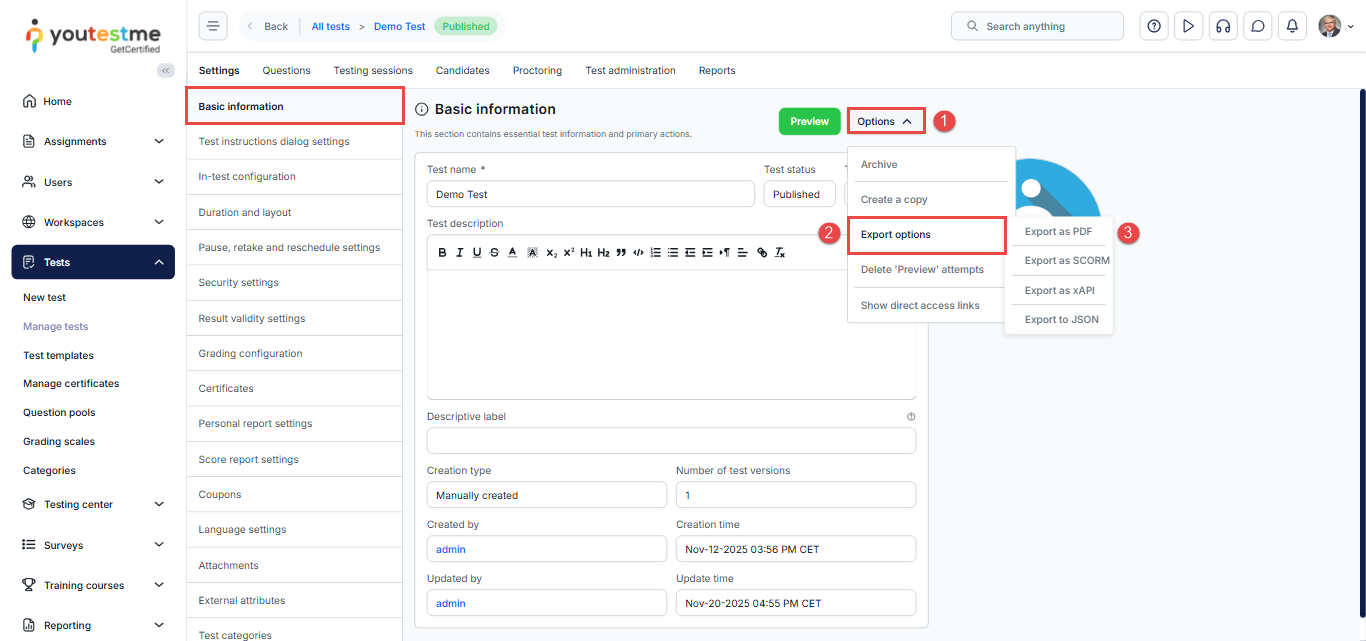This screenshot has width=1366, height=641.
Task: Click the help question mark icon
Action: coord(1154,26)
